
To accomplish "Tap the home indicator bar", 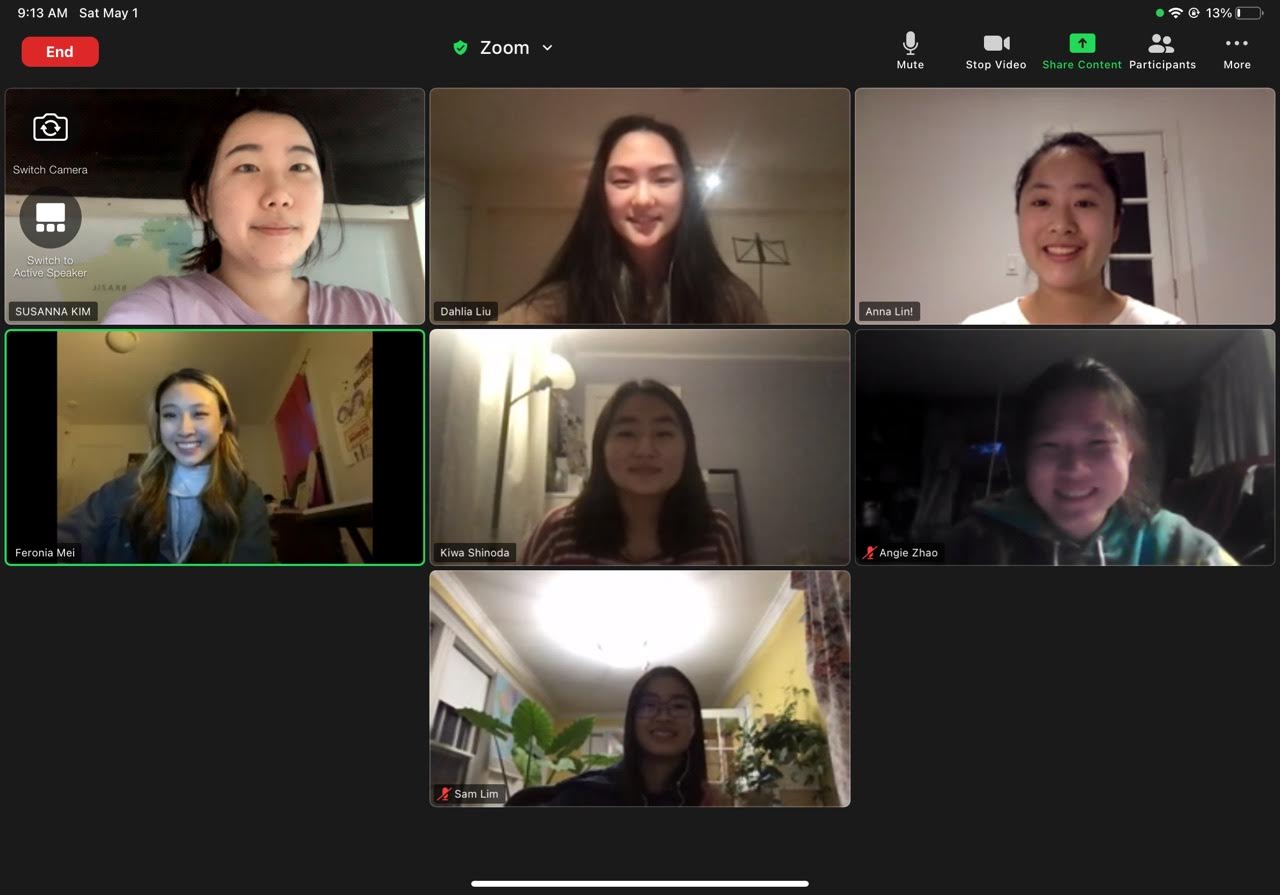I will click(x=640, y=884).
